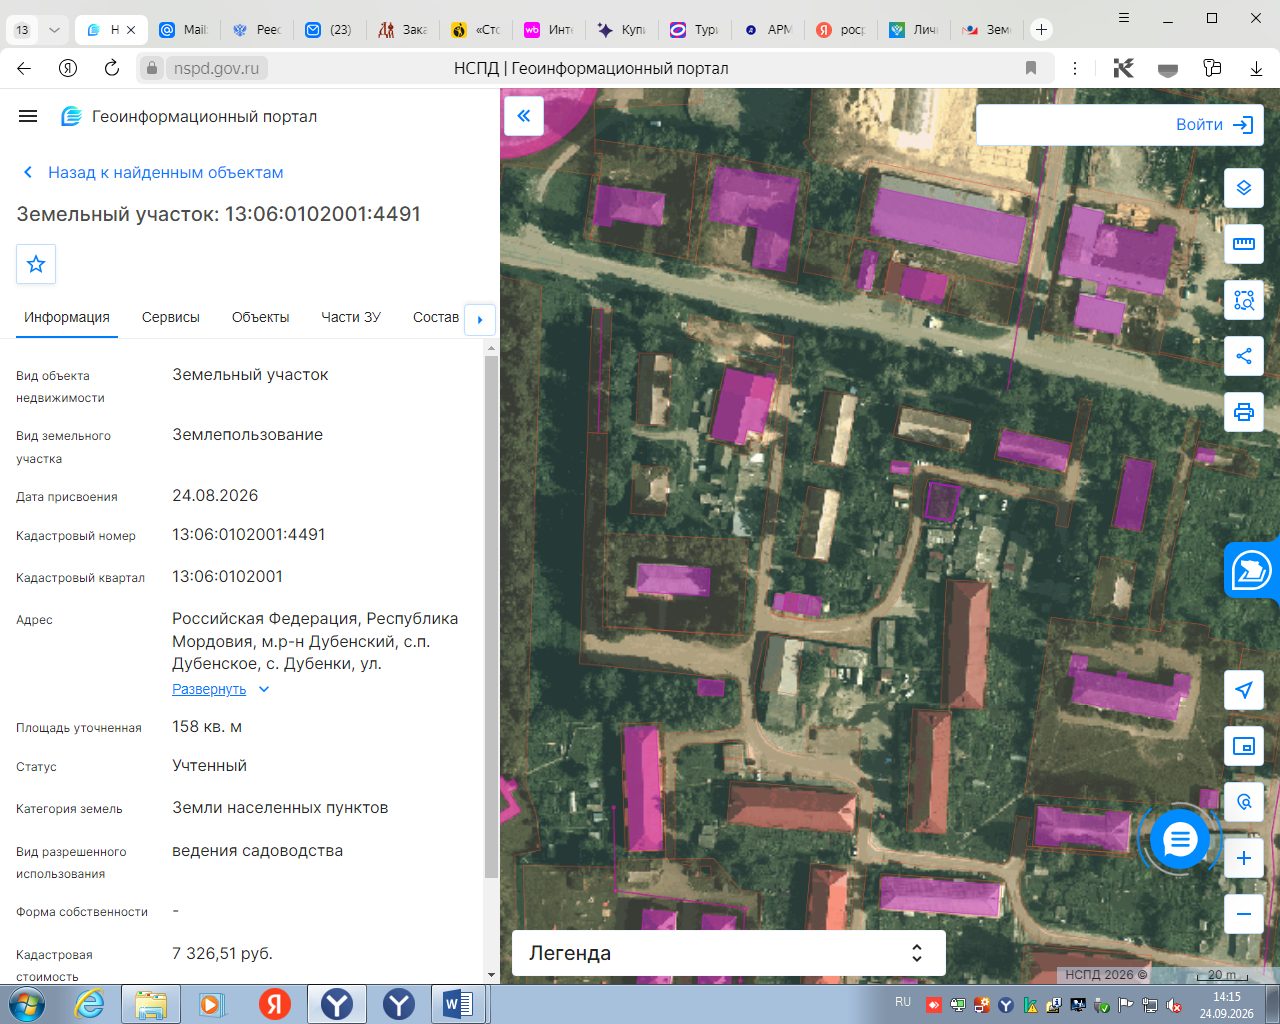This screenshot has height=1024, width=1280.
Task: Click the Развернуть link under address
Action: (x=209, y=689)
